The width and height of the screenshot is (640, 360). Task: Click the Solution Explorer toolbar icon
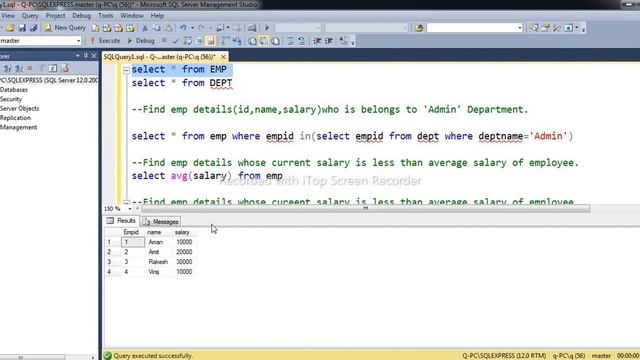coord(533,28)
